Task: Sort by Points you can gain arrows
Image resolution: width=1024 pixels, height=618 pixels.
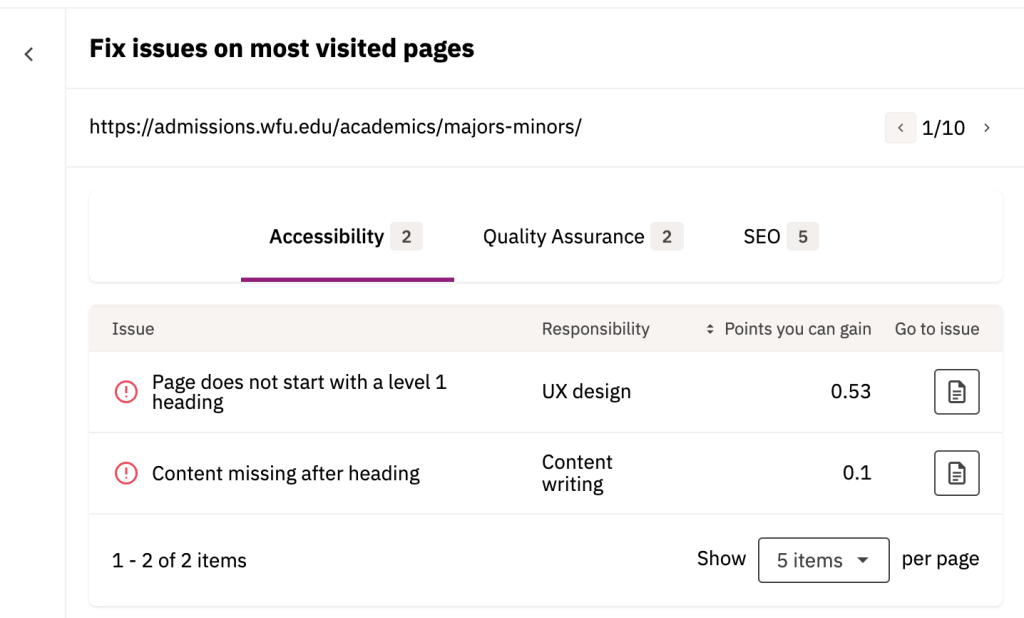Action: pyautogui.click(x=710, y=329)
